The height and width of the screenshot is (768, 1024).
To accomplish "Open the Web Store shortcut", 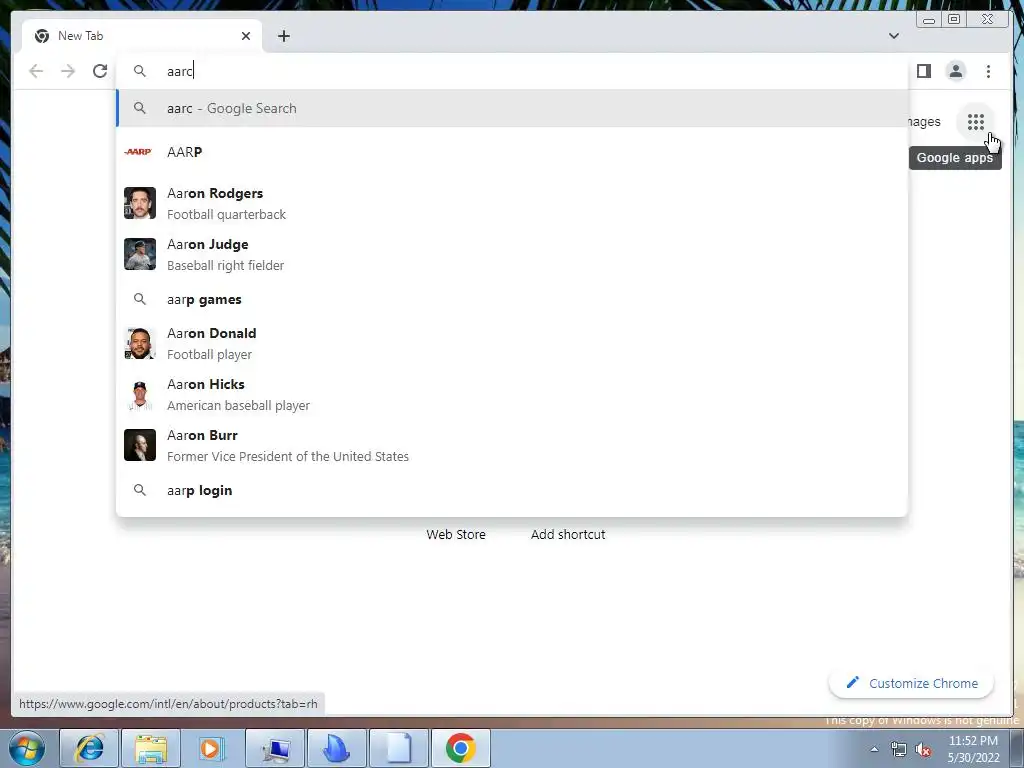I will pos(456,534).
